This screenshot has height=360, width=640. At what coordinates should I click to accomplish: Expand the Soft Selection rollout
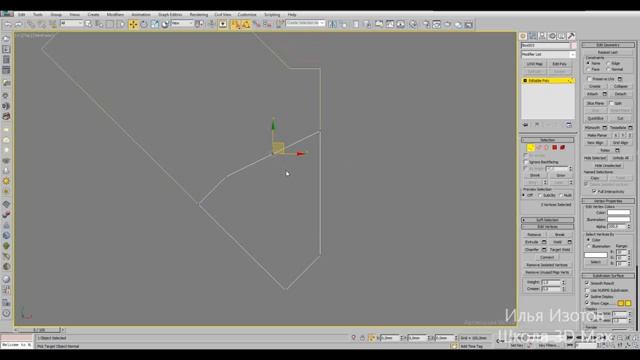pyautogui.click(x=547, y=220)
